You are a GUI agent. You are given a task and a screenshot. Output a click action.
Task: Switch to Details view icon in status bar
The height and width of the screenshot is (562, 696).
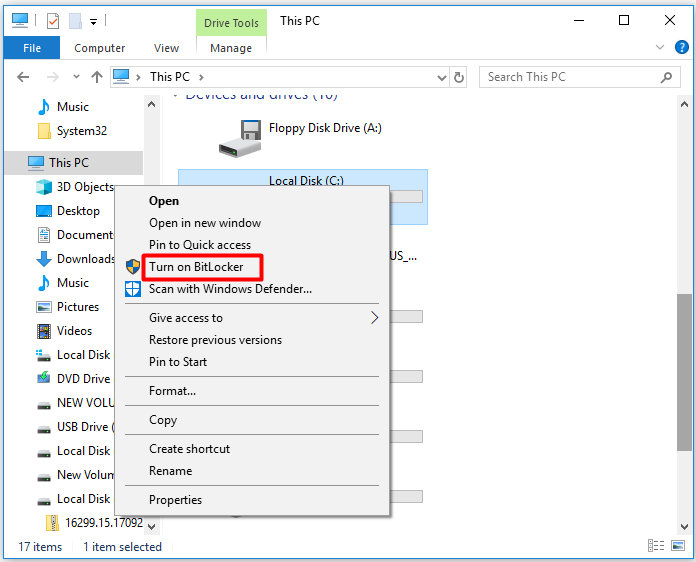[x=656, y=546]
